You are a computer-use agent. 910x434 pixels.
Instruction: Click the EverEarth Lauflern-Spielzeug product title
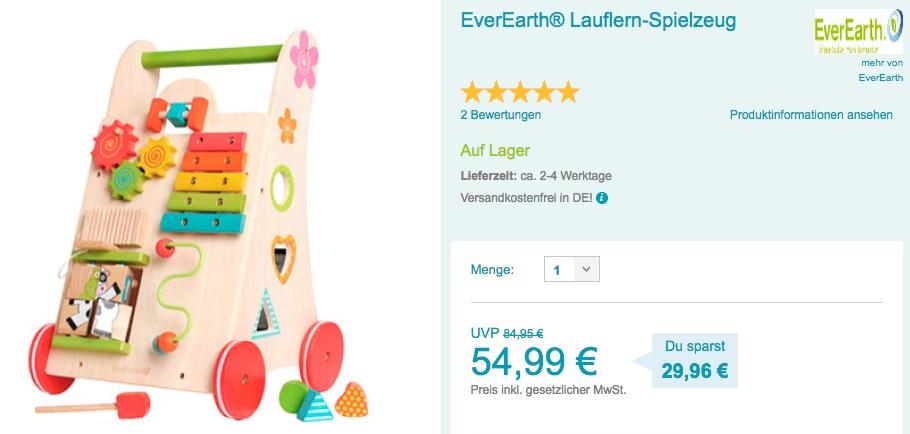click(598, 20)
